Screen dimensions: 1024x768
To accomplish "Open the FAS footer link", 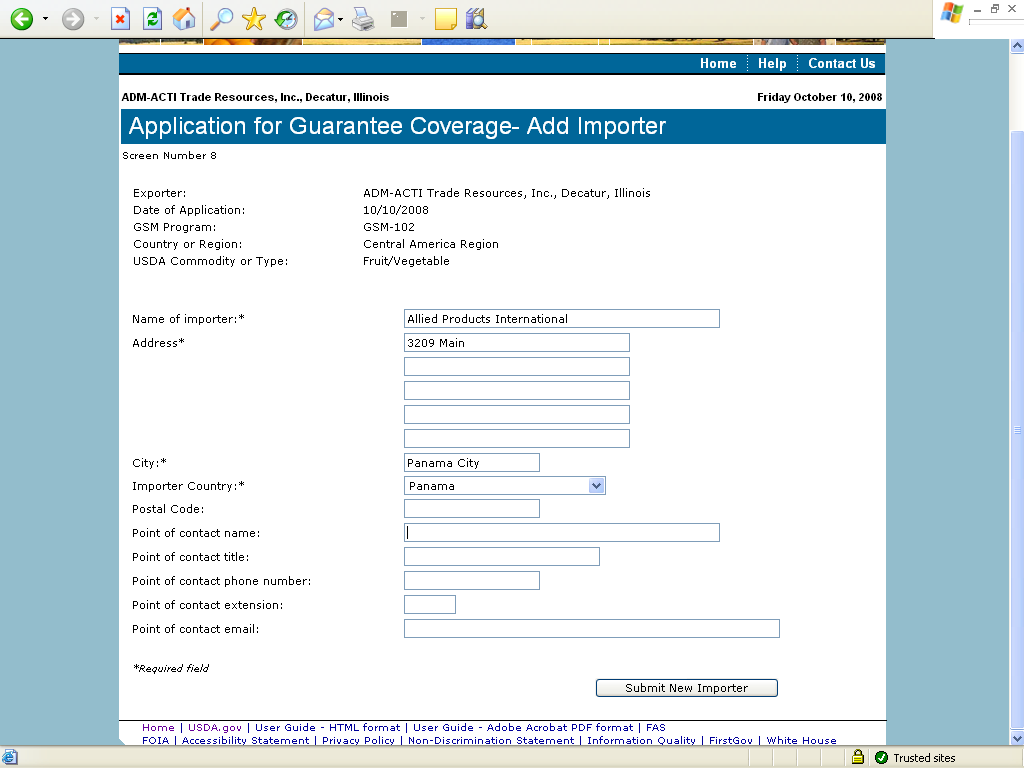I will click(656, 728).
